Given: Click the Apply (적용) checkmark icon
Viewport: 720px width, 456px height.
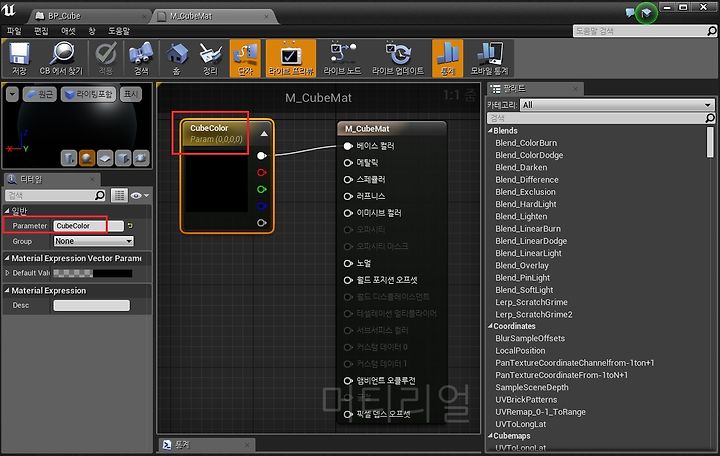Looking at the screenshot, I should (x=105, y=58).
